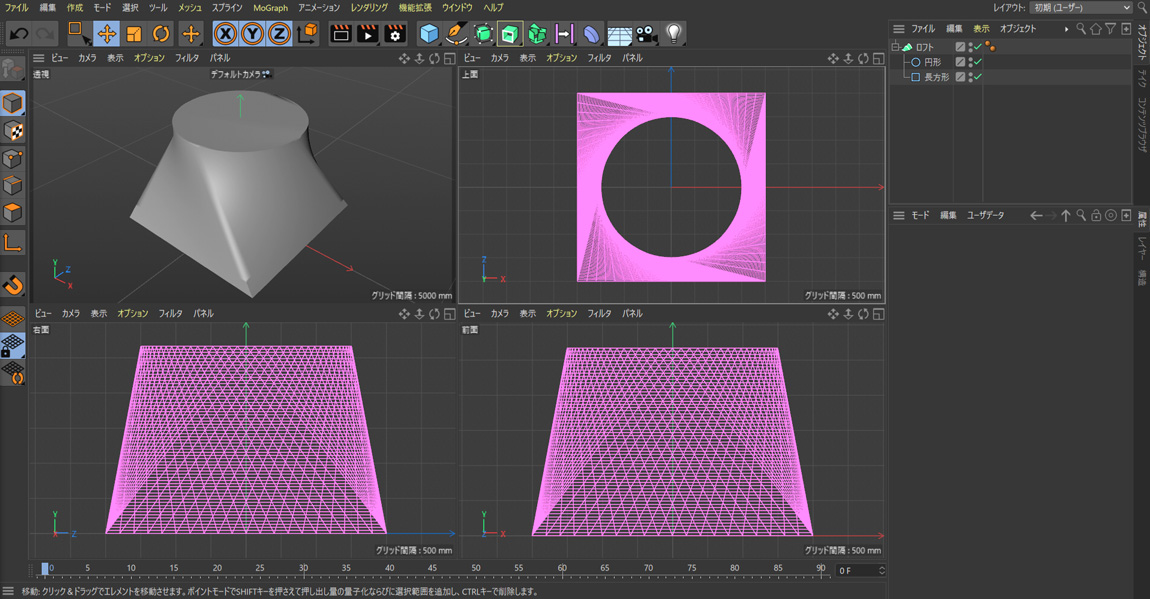Toggle visibility dots for 円形 object
Image resolution: width=1150 pixels, height=599 pixels.
click(970, 62)
